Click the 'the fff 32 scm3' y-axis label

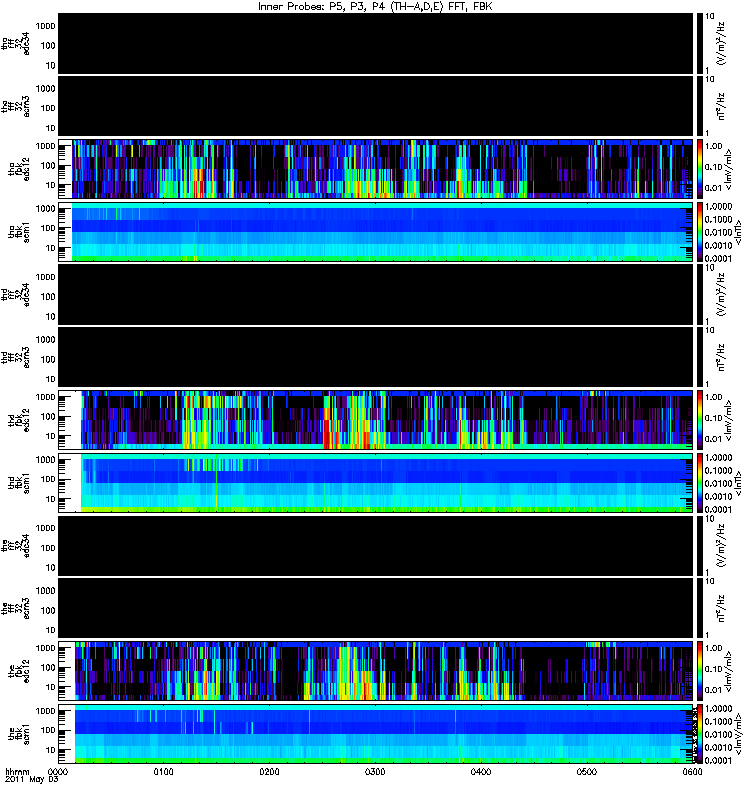point(16,608)
